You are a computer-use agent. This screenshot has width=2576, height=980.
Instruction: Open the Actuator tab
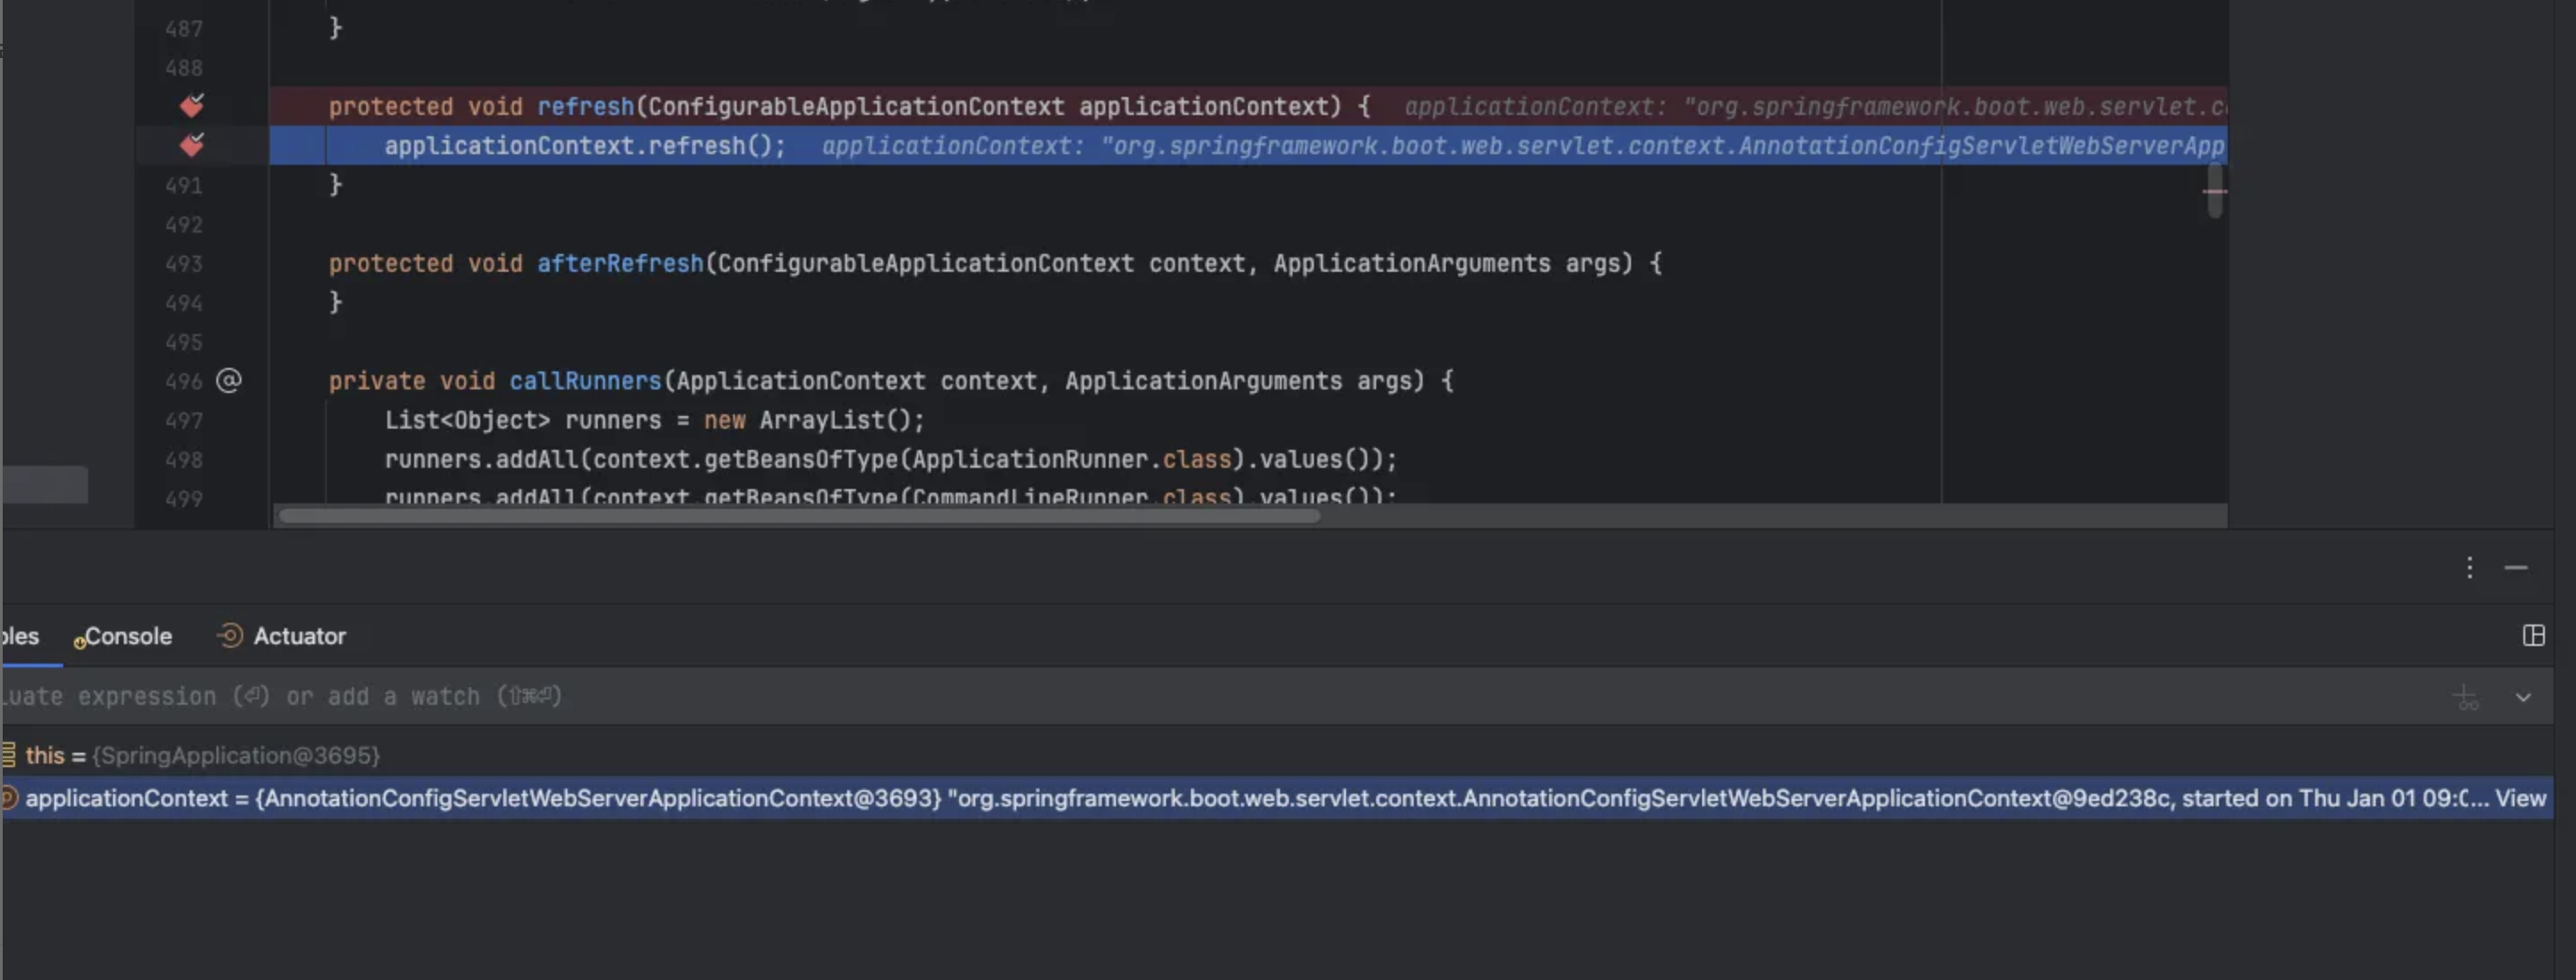(x=299, y=636)
